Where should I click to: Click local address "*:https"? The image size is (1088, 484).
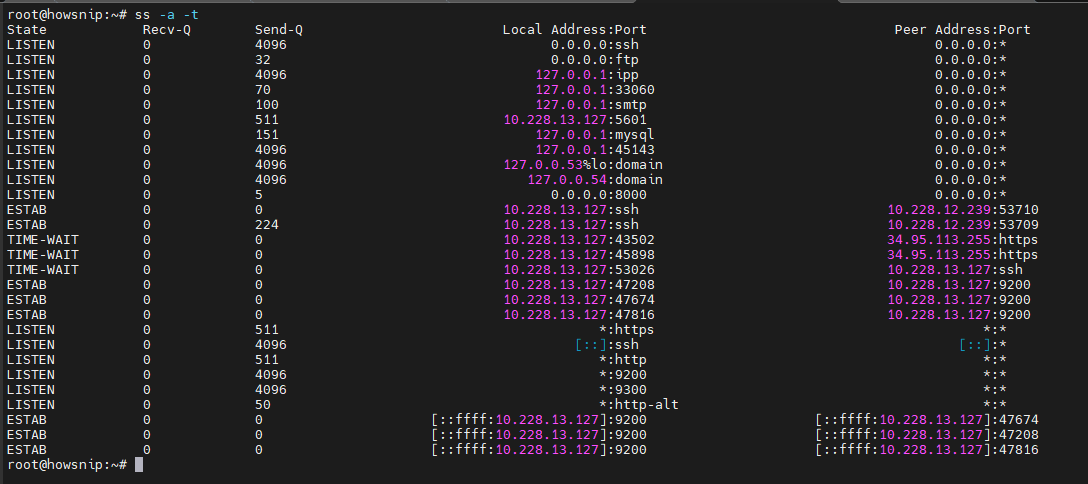[x=627, y=329]
